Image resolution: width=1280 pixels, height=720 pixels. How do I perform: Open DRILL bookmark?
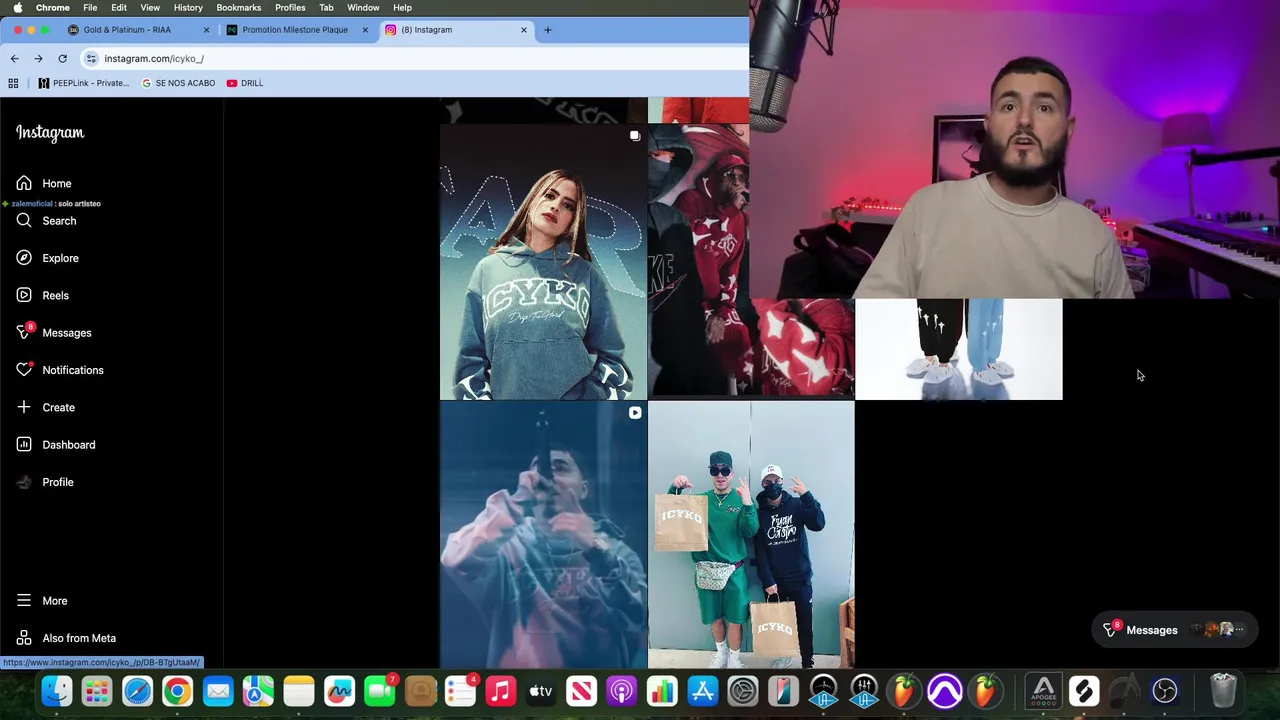coord(245,83)
